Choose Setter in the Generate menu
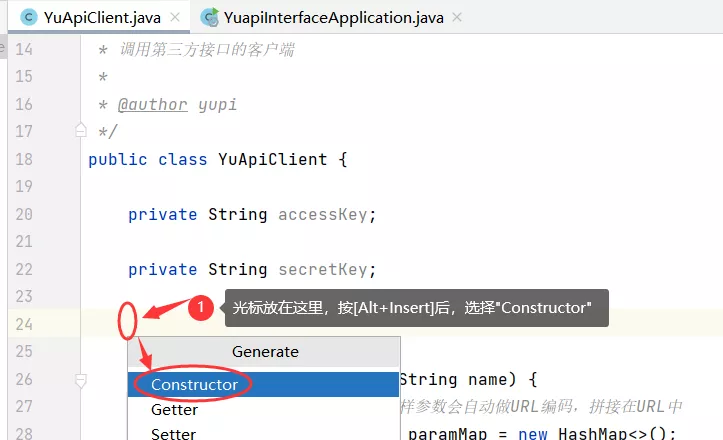The image size is (723, 440). (263, 434)
